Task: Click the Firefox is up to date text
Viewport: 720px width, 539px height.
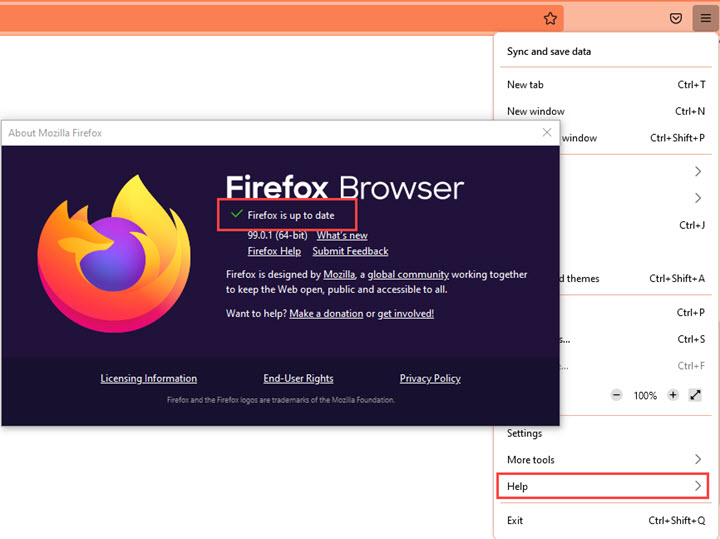Action: tap(291, 215)
